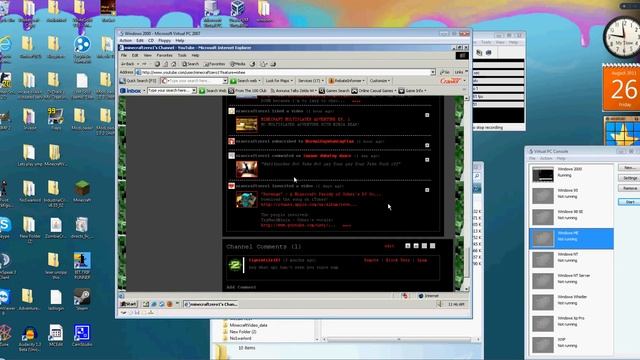Click the Start button in Virtual PC Console
Screen dimensions: 640x360
coord(629,202)
